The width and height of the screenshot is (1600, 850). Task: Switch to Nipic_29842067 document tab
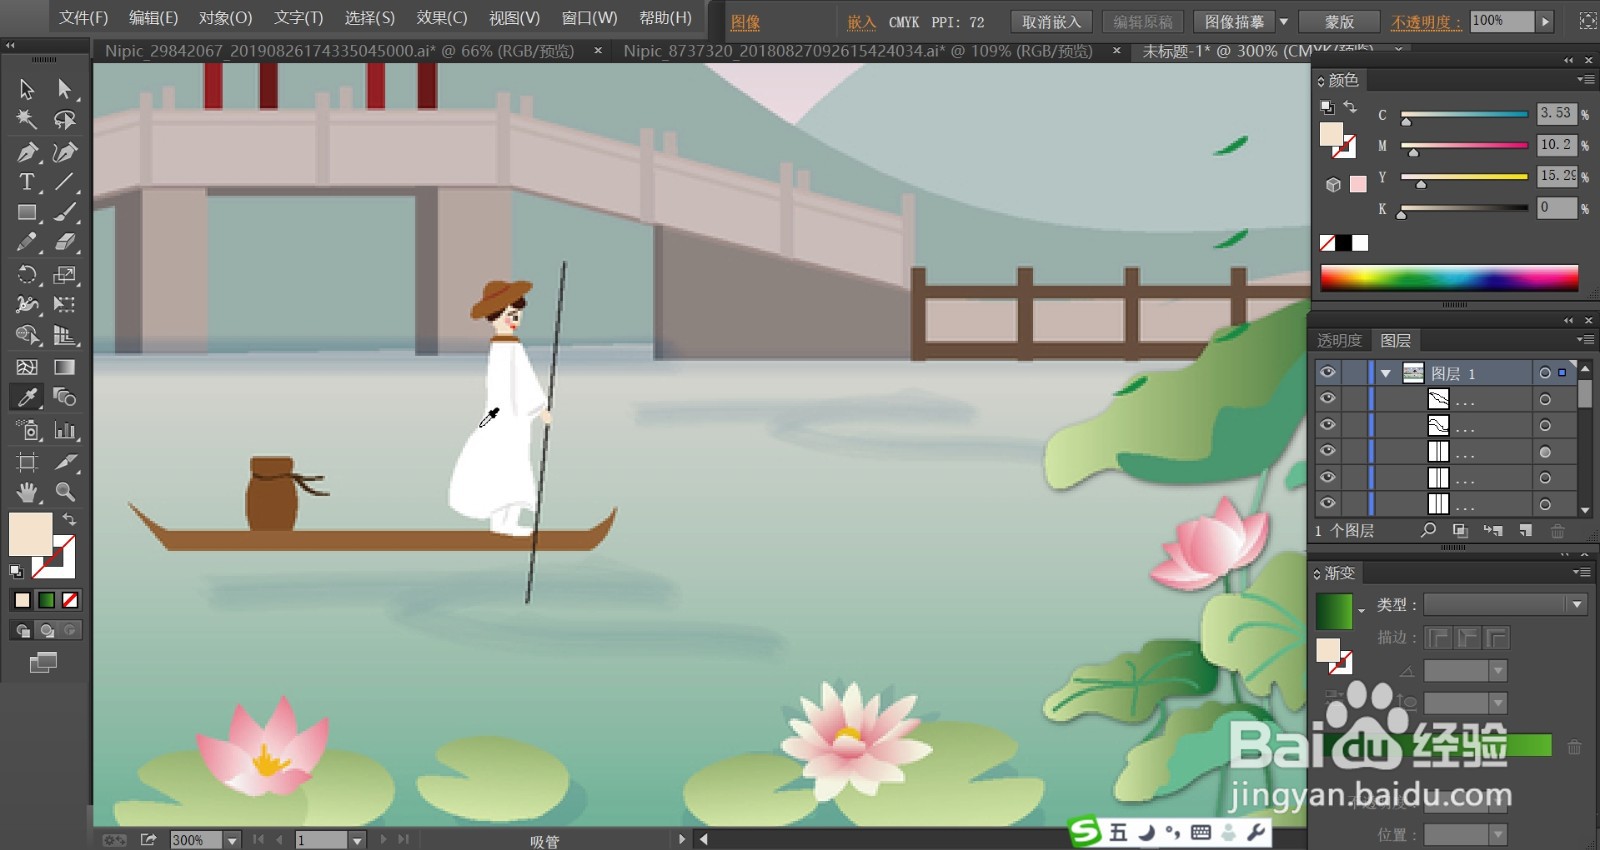(x=340, y=50)
